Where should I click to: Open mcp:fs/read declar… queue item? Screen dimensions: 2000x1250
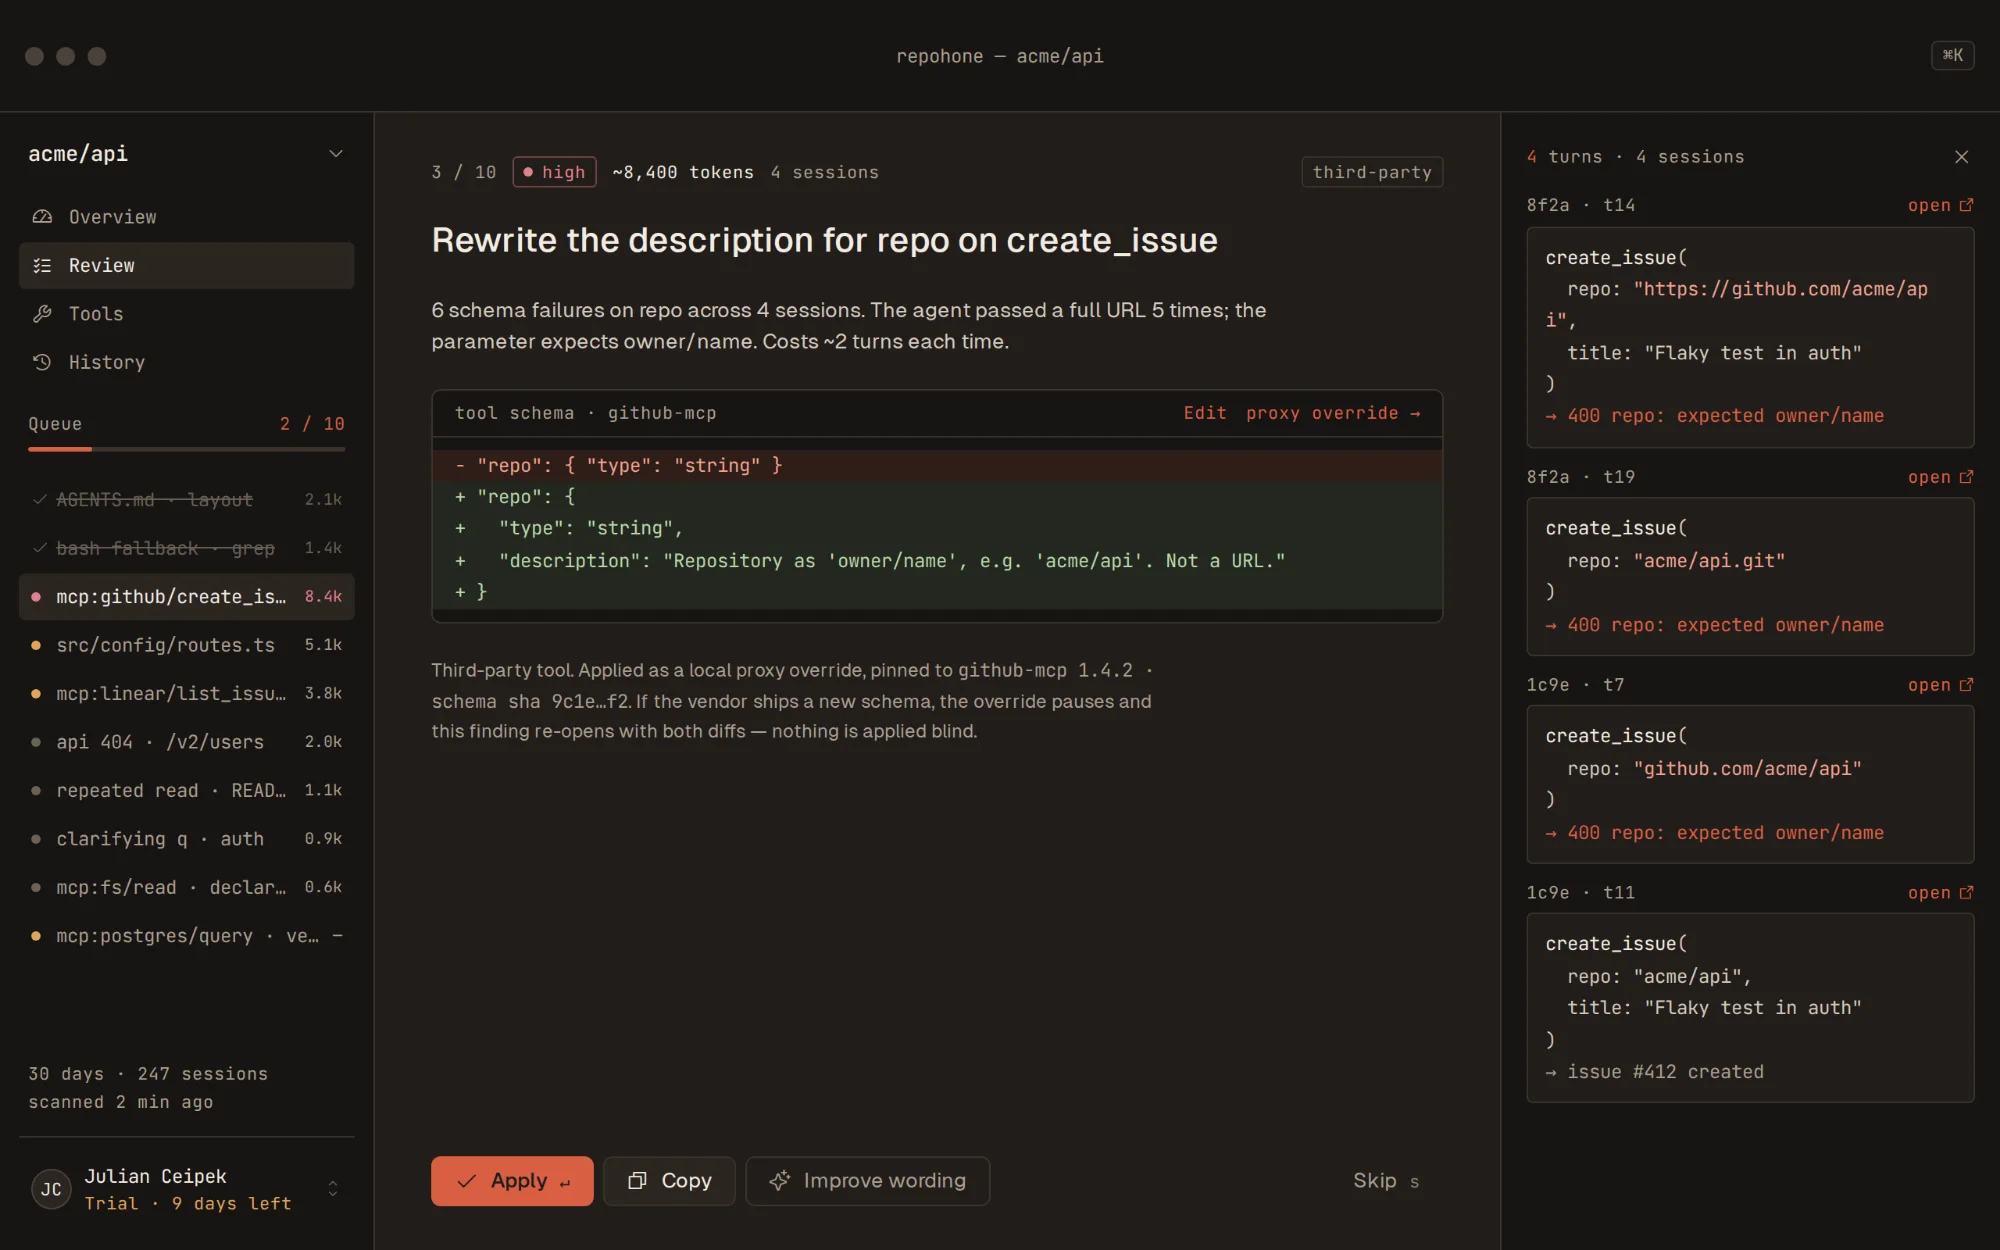coord(186,887)
